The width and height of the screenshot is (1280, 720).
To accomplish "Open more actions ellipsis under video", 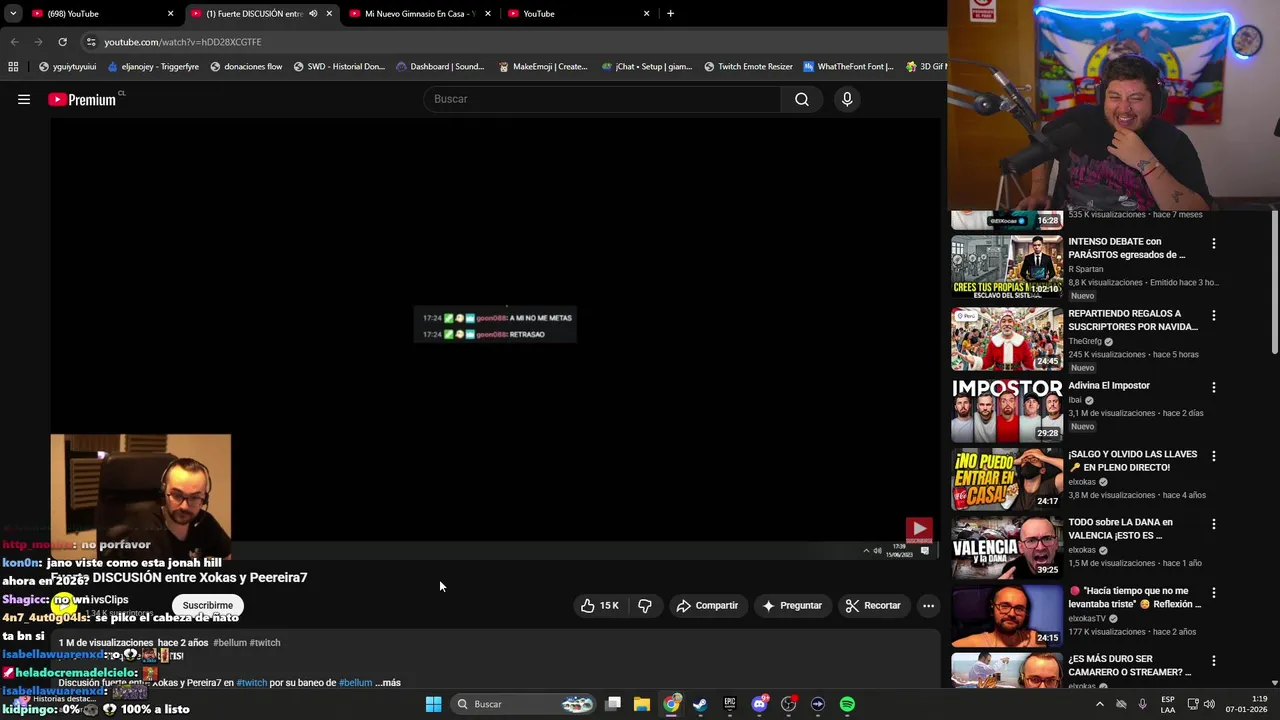I will (928, 605).
